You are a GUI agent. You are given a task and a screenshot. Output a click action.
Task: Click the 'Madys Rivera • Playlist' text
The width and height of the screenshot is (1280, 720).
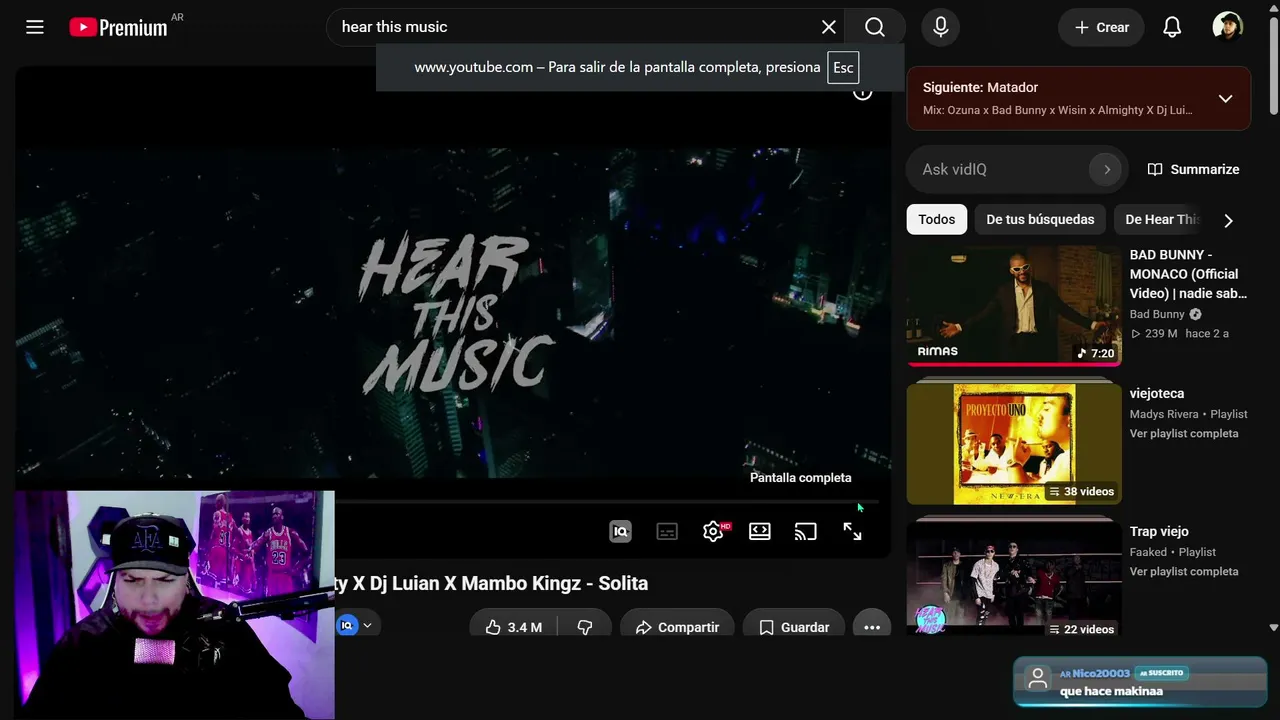tap(1189, 414)
